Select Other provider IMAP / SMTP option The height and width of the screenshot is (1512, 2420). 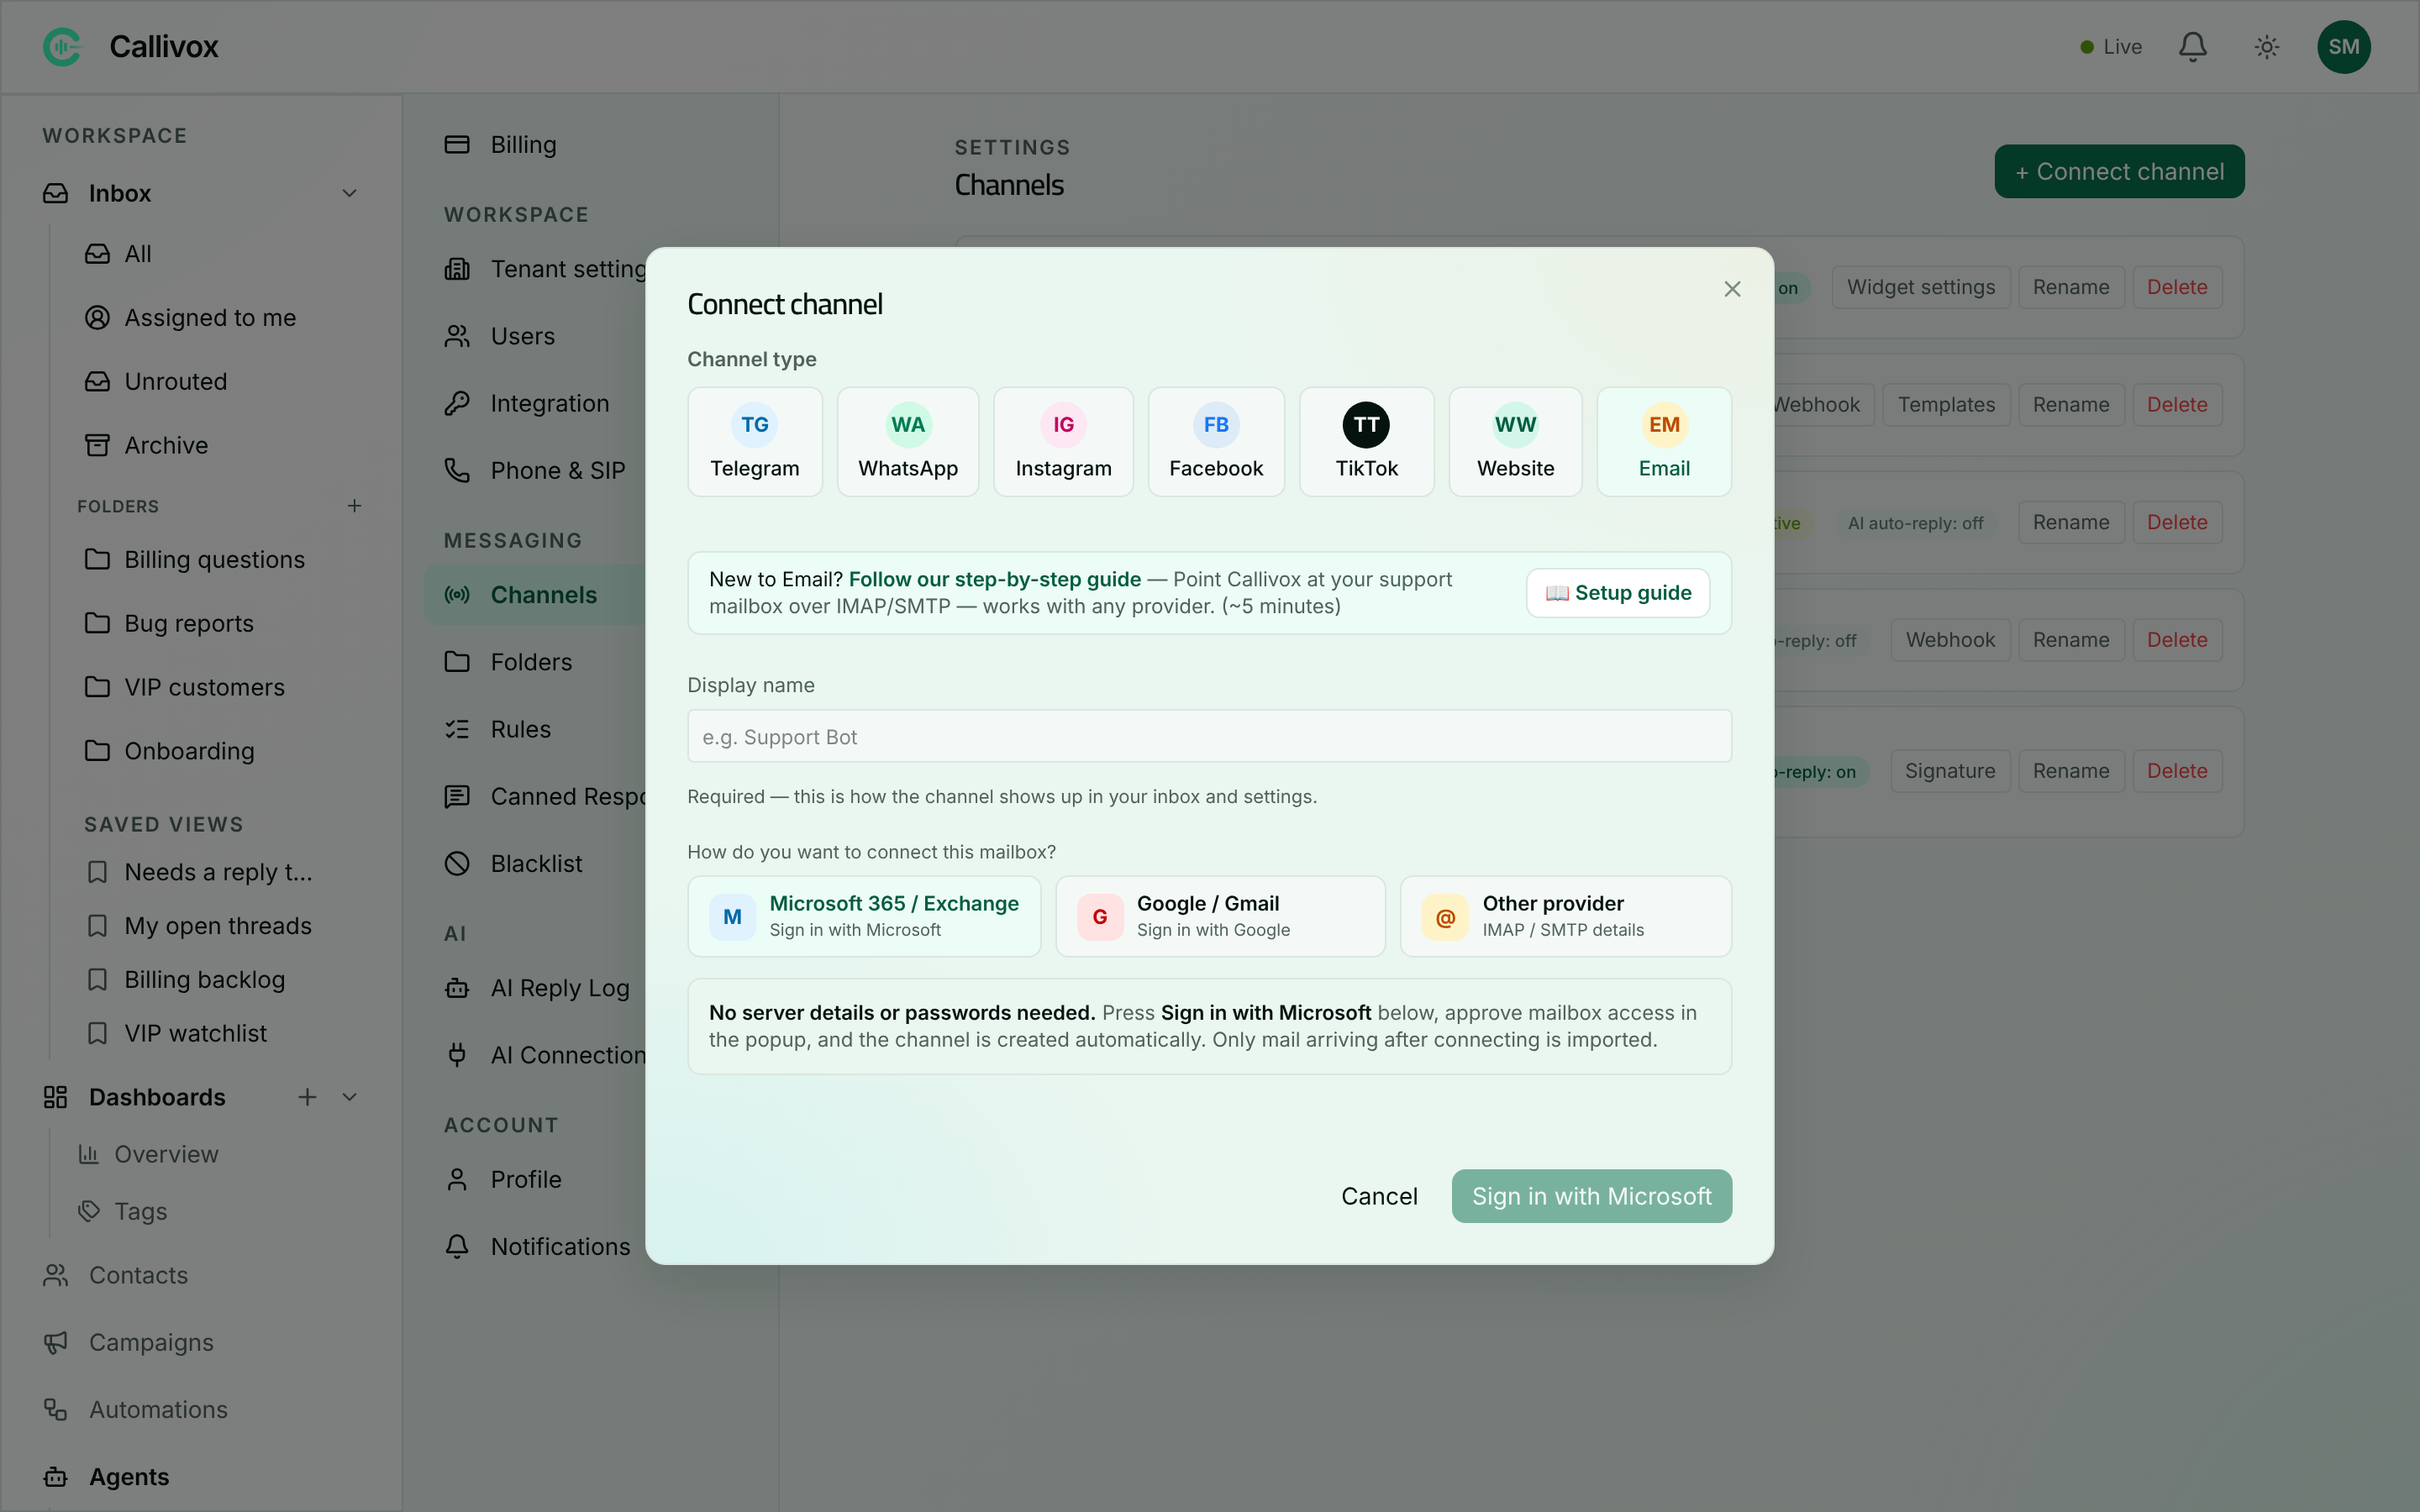[x=1565, y=916]
